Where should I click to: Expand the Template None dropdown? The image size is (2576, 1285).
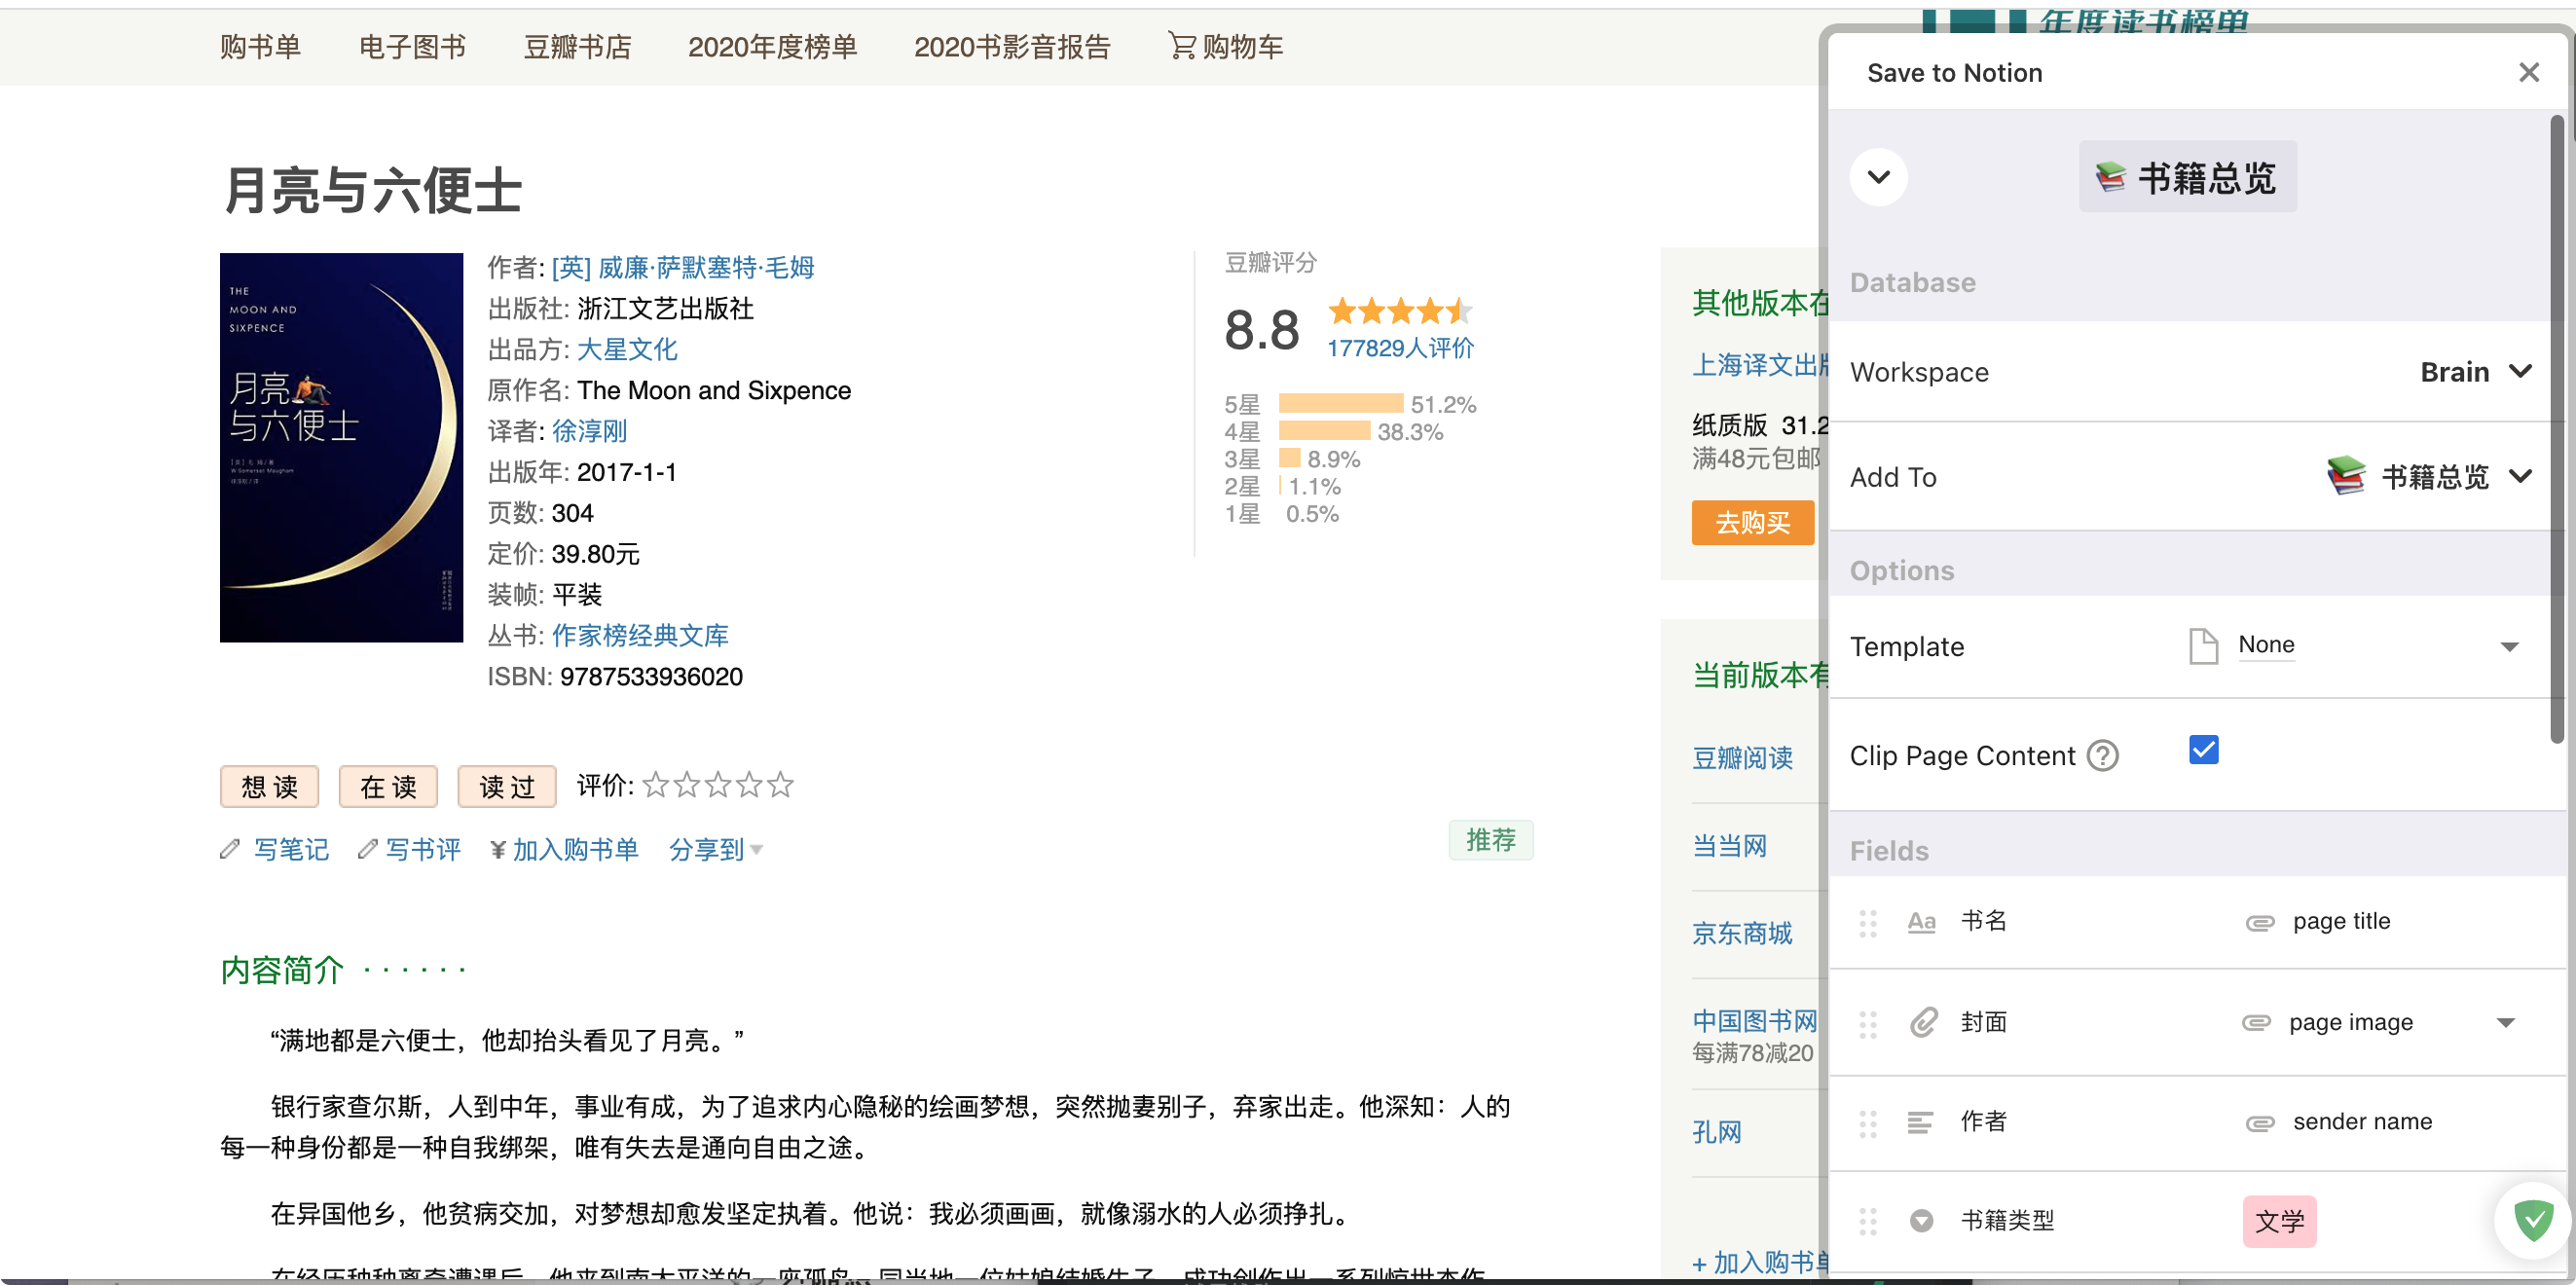[2508, 646]
